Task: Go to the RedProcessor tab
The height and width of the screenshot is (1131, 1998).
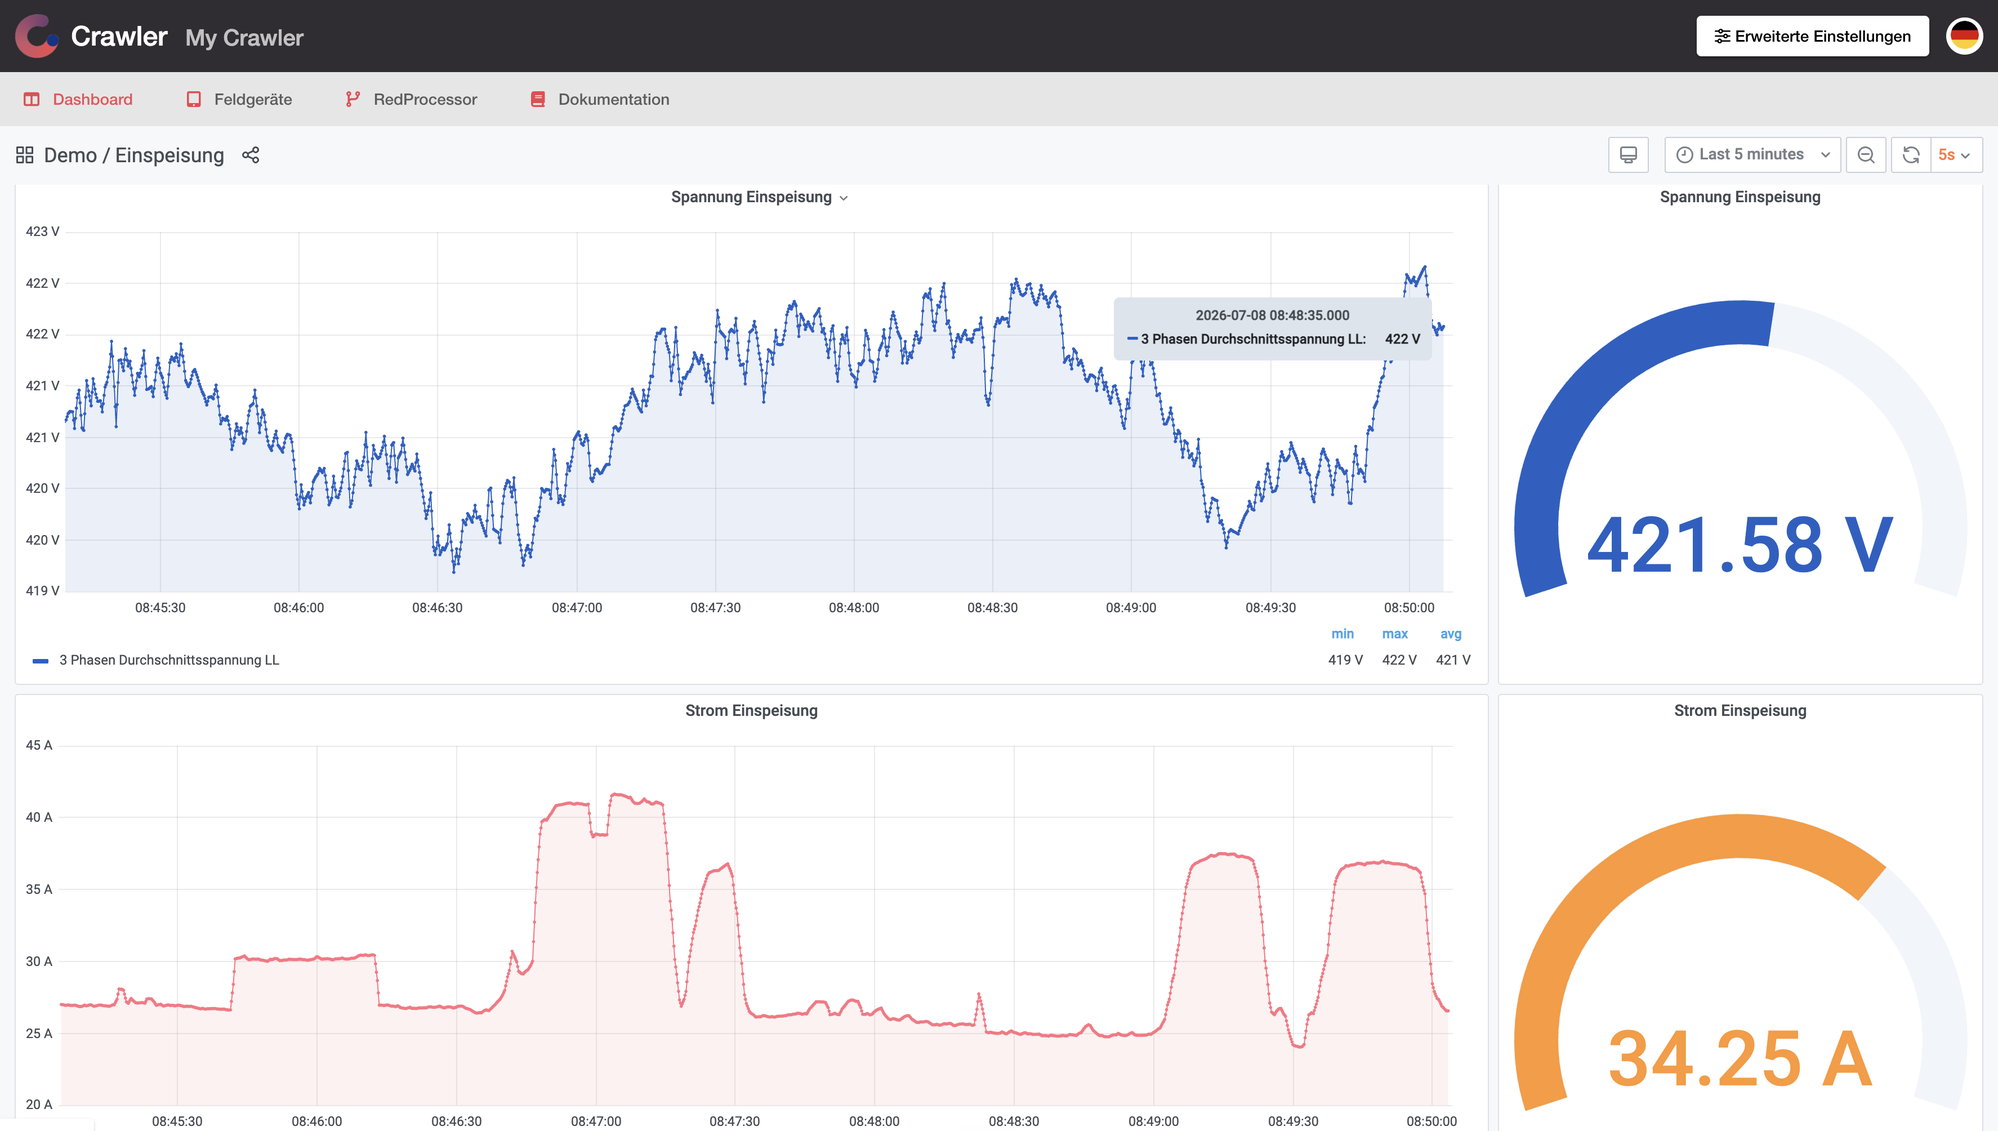Action: [411, 99]
